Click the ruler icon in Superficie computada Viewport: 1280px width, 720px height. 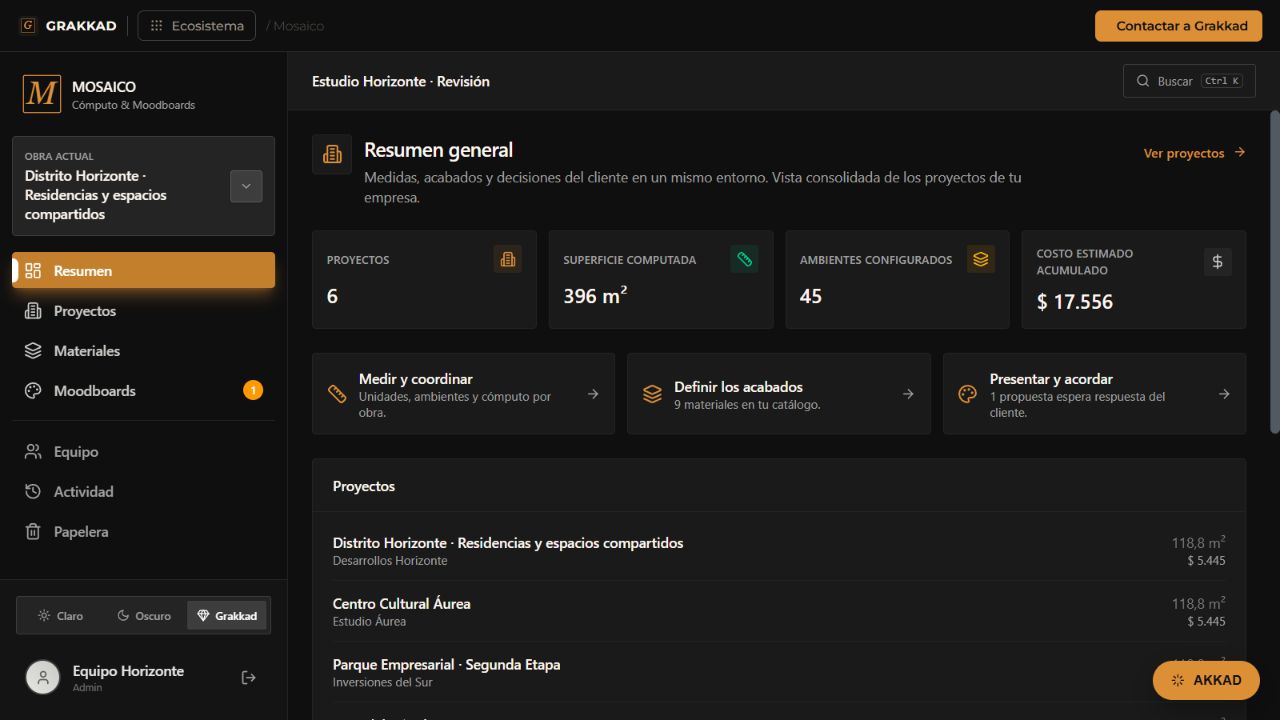[x=744, y=260]
